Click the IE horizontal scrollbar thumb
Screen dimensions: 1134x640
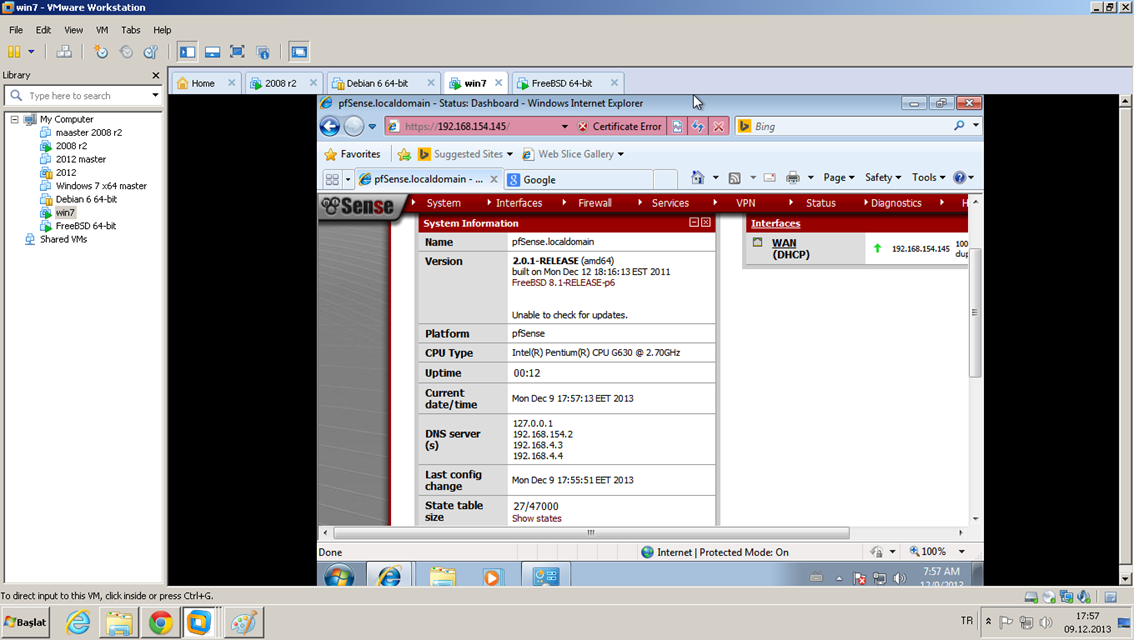[x=591, y=533]
